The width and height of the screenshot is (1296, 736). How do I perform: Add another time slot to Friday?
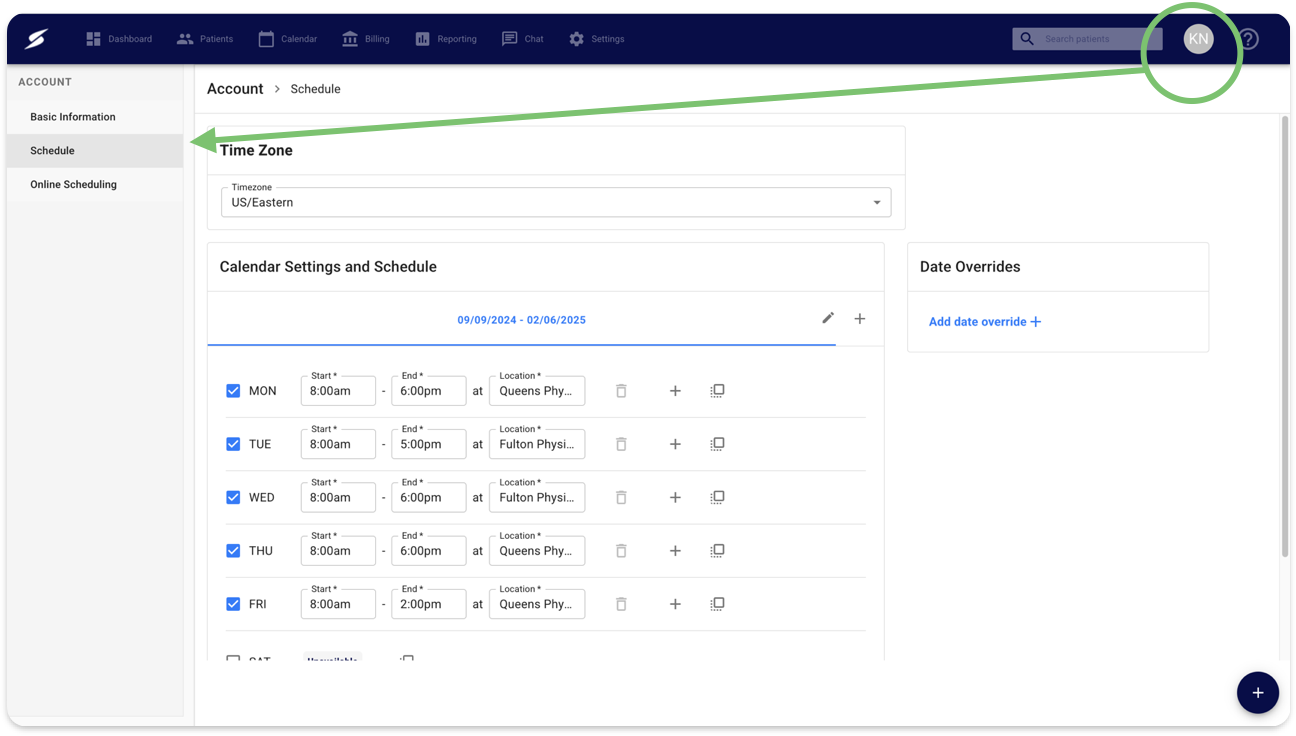(675, 604)
